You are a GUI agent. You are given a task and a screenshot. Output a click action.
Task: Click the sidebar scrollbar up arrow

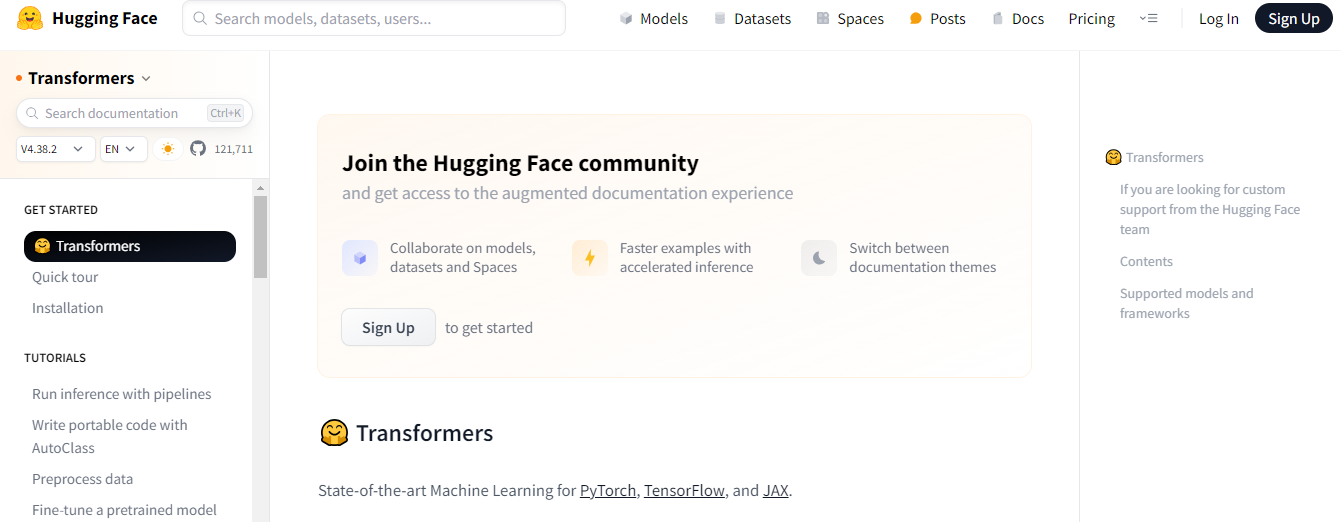point(260,187)
